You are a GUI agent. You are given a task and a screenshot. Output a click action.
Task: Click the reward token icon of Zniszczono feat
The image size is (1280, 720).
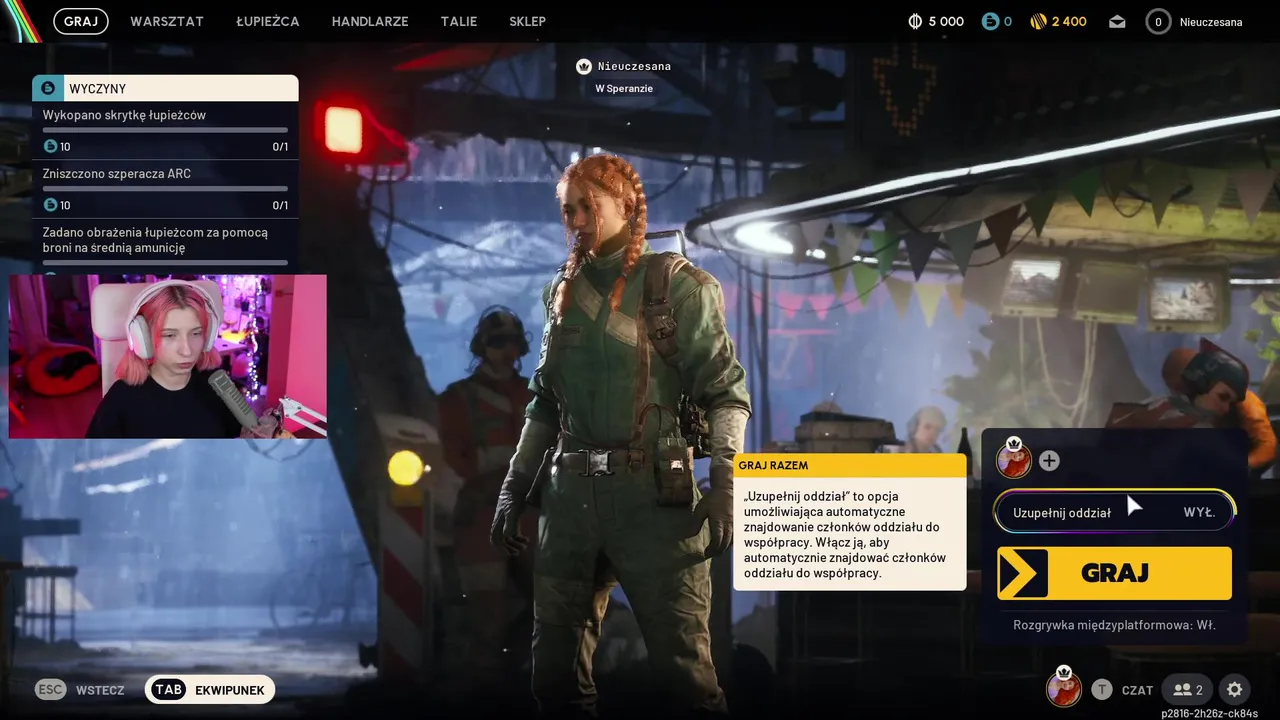tap(50, 205)
